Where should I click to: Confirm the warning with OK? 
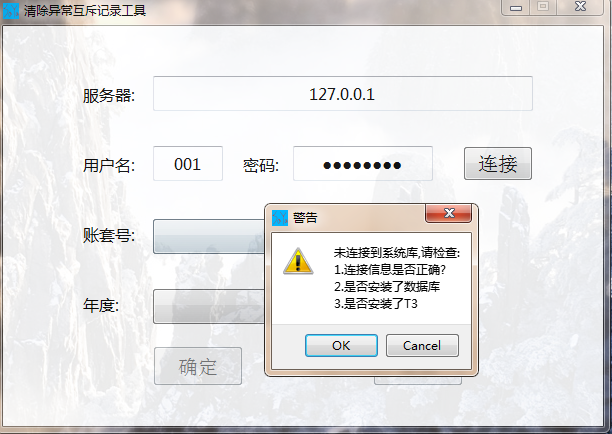point(341,345)
